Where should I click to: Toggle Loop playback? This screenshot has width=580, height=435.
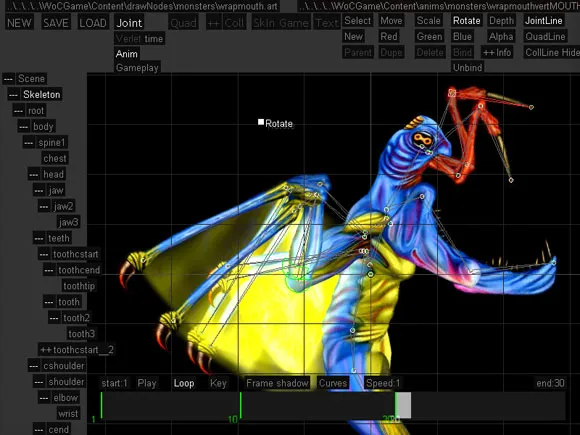tap(184, 383)
